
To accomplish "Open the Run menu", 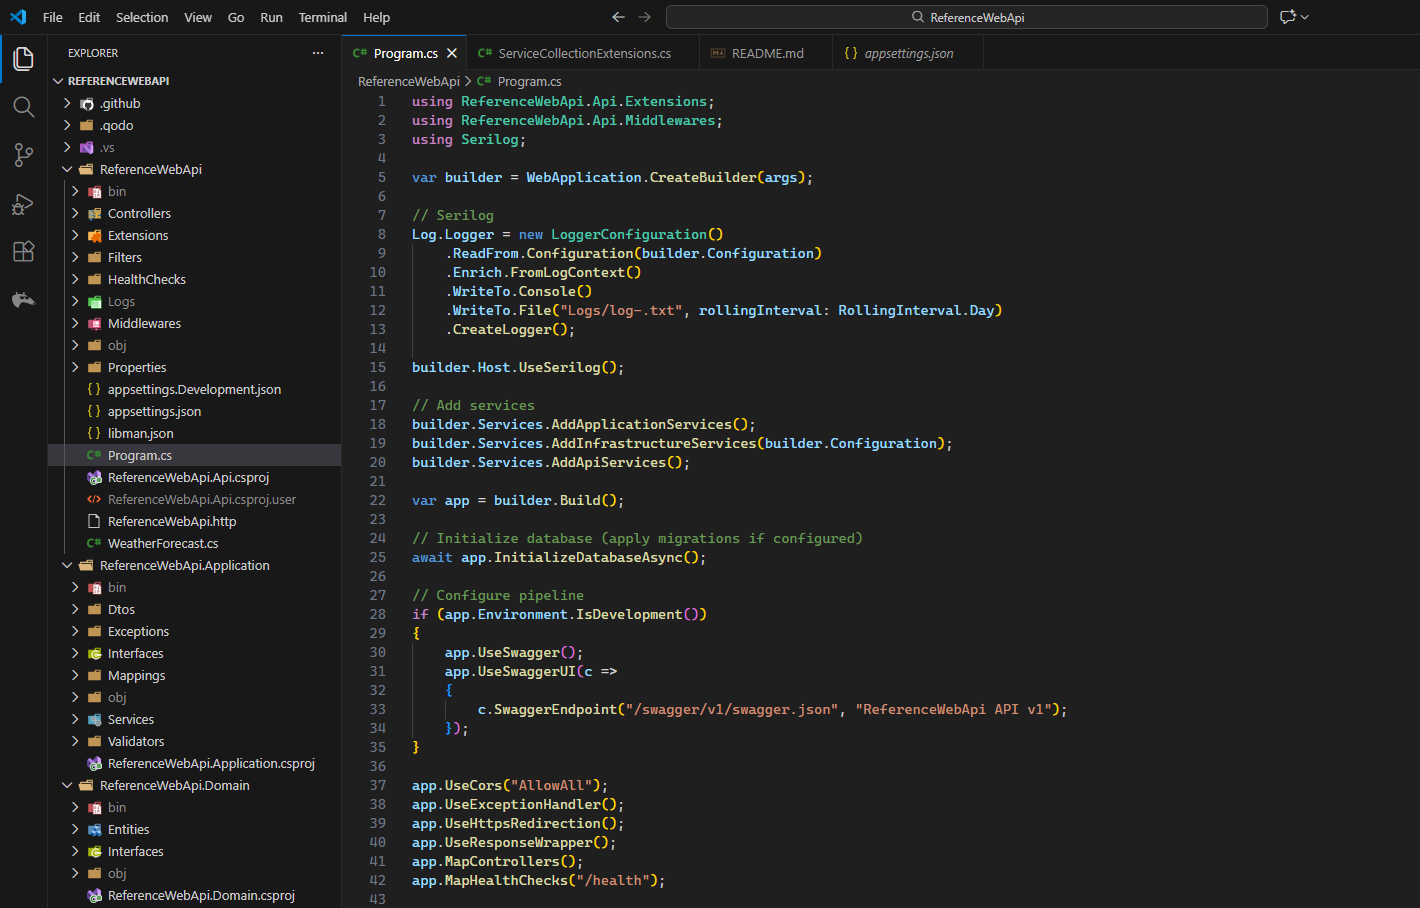I will click(271, 17).
